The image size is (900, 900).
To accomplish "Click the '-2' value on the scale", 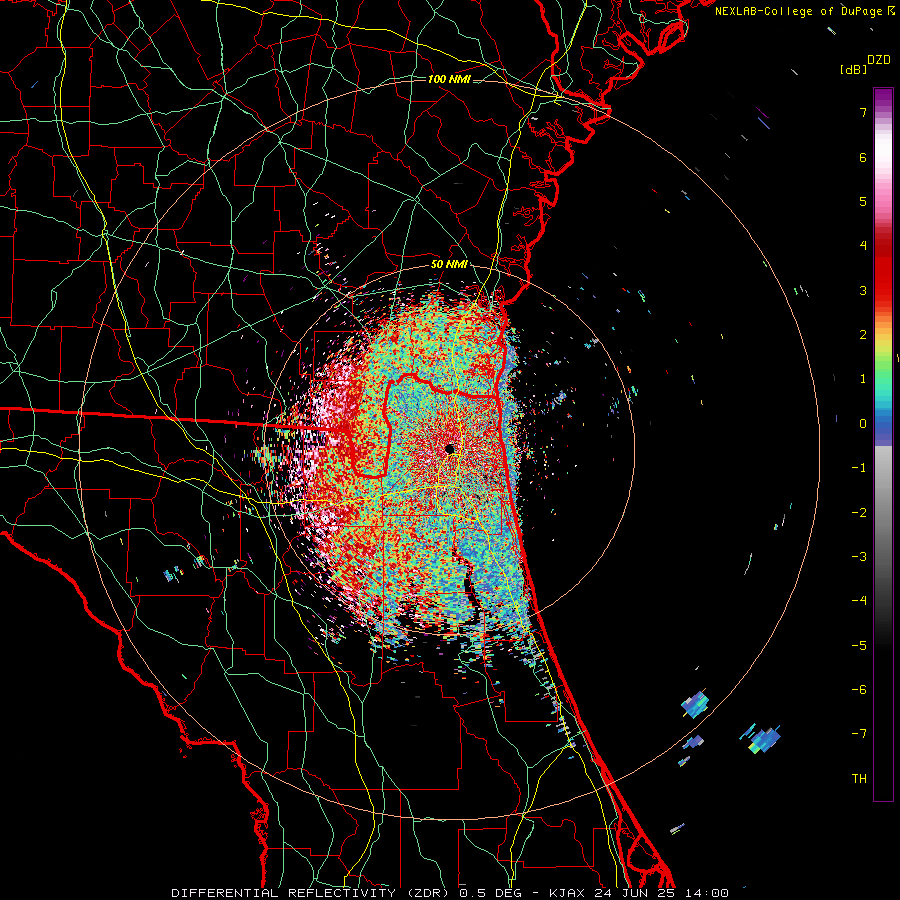I will pyautogui.click(x=859, y=512).
